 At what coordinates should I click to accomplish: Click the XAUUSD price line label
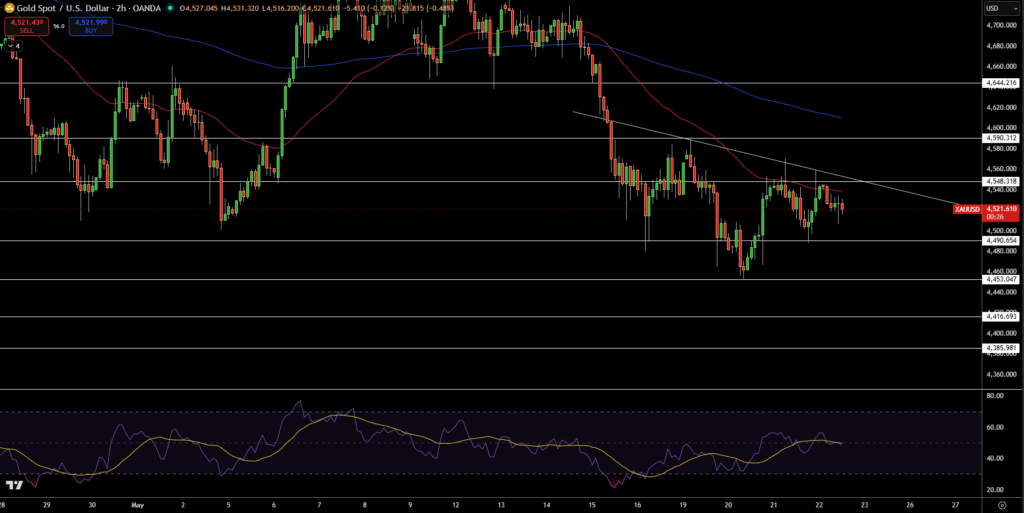point(968,209)
